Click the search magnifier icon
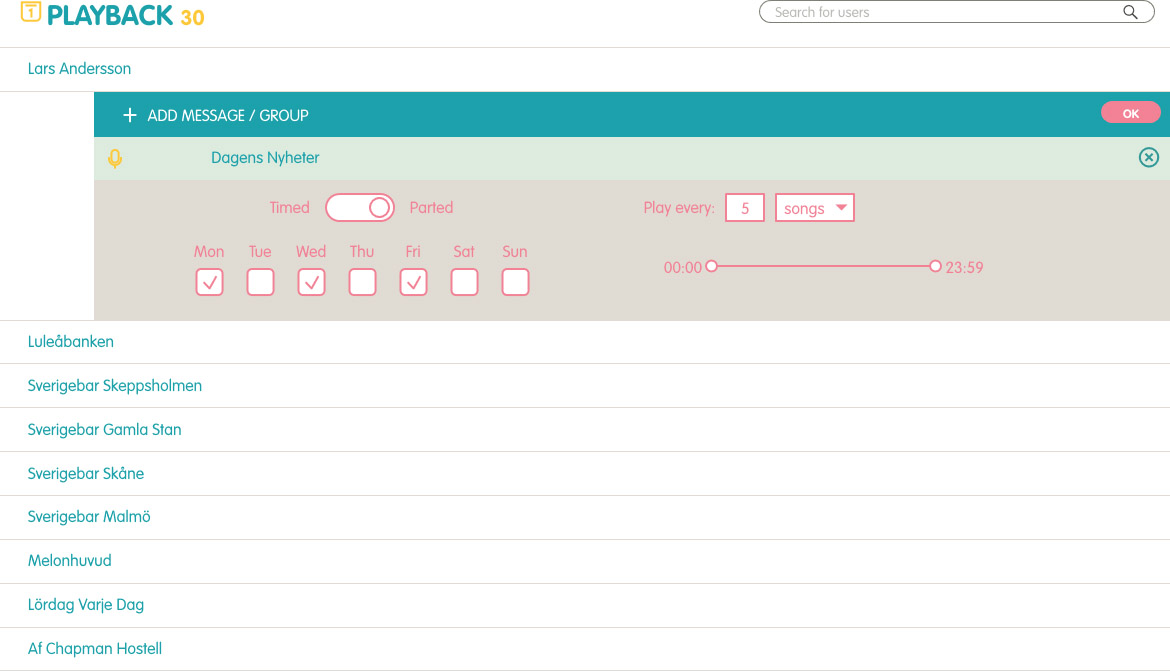The width and height of the screenshot is (1170, 671). [1130, 12]
